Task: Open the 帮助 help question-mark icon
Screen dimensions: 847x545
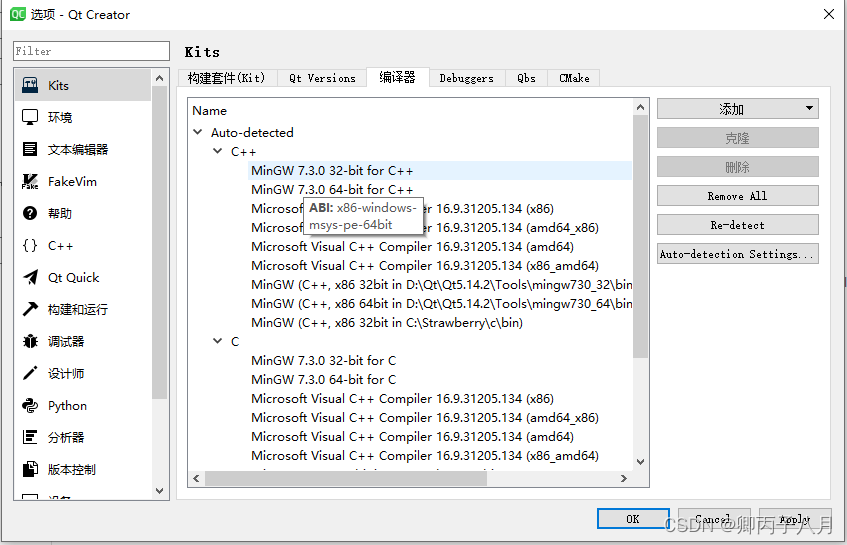Action: tap(30, 213)
